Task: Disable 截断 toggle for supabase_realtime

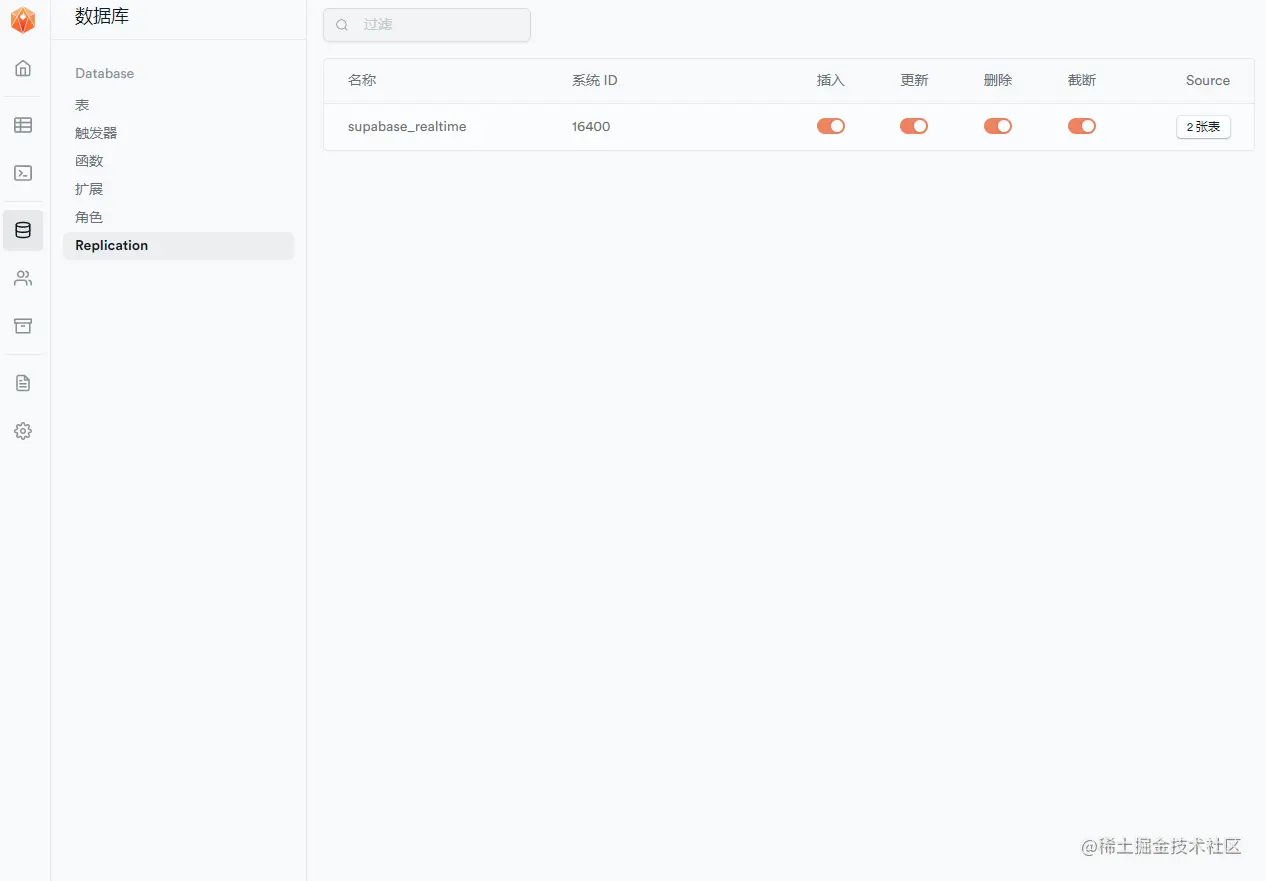Action: click(1082, 126)
